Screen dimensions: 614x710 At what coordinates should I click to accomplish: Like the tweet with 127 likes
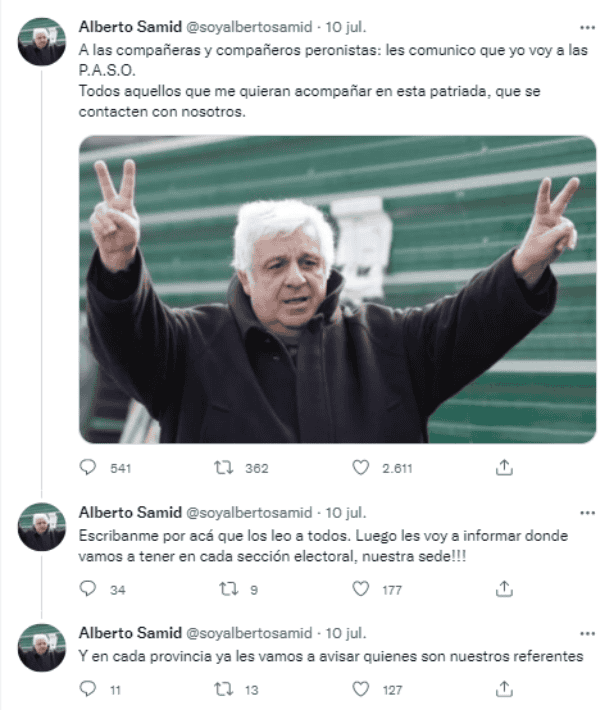[x=361, y=689]
